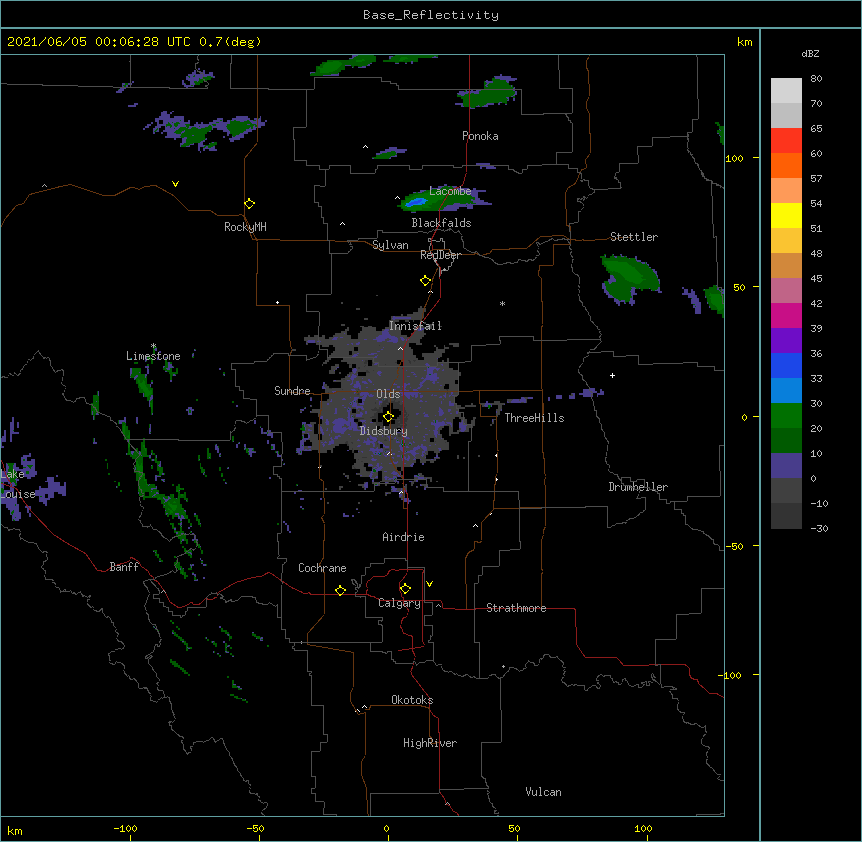Click the Okotoks city label
The height and width of the screenshot is (842, 862).
point(412,700)
